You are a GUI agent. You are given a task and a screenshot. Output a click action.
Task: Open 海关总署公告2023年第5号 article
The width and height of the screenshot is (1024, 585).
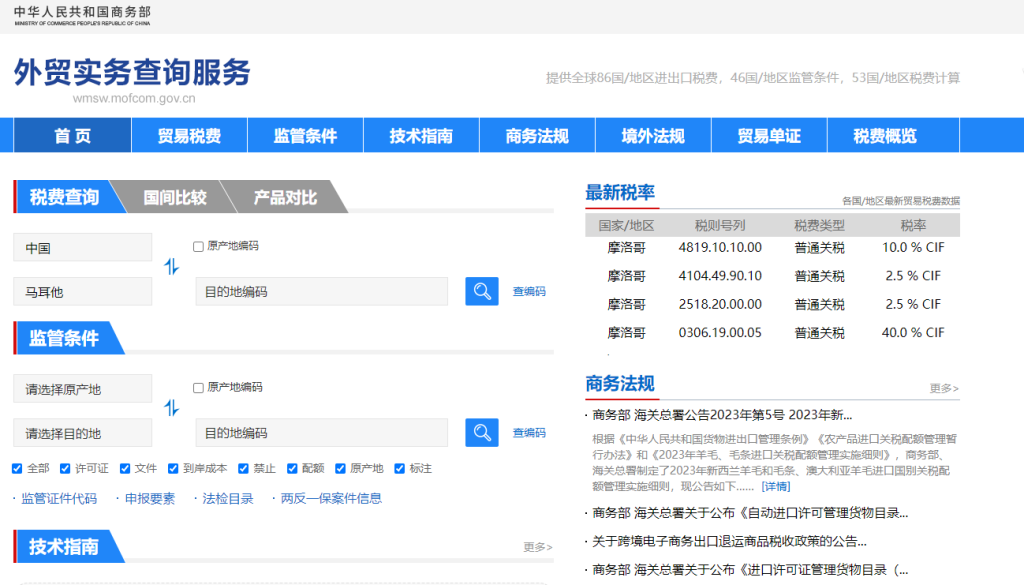[722, 415]
